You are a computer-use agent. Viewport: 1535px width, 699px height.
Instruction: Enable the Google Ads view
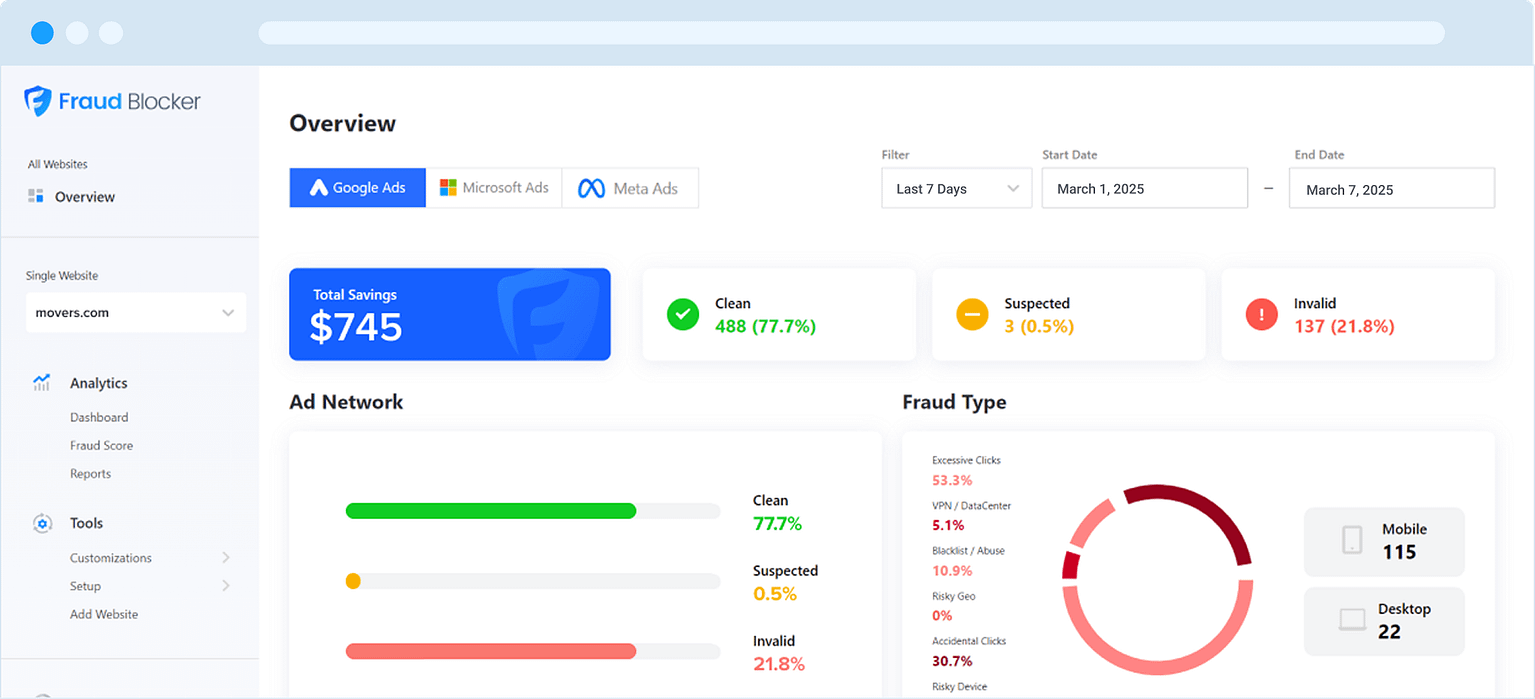pos(357,187)
